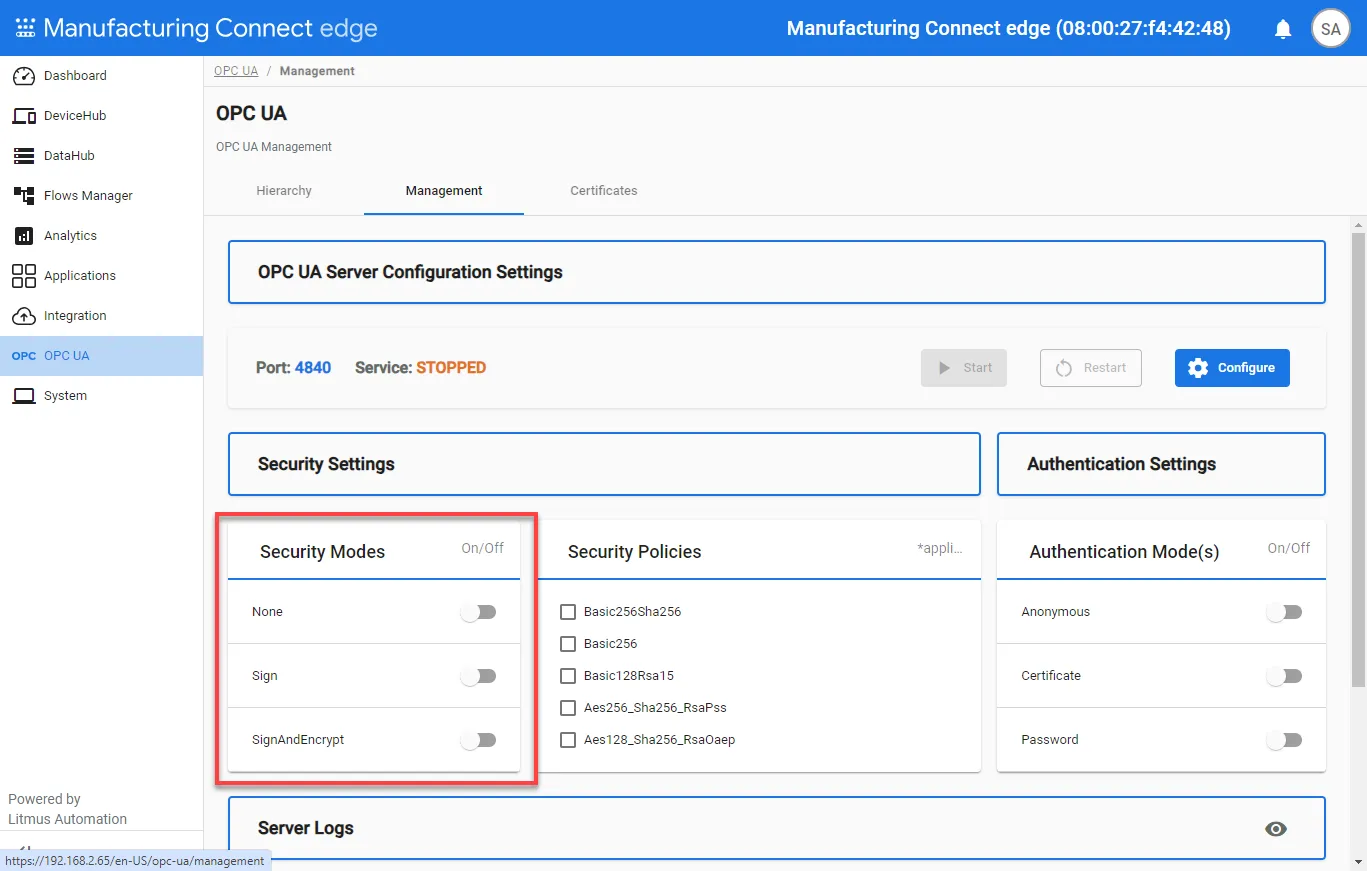The width and height of the screenshot is (1367, 871).
Task: Click the Restart service button
Action: [1091, 368]
